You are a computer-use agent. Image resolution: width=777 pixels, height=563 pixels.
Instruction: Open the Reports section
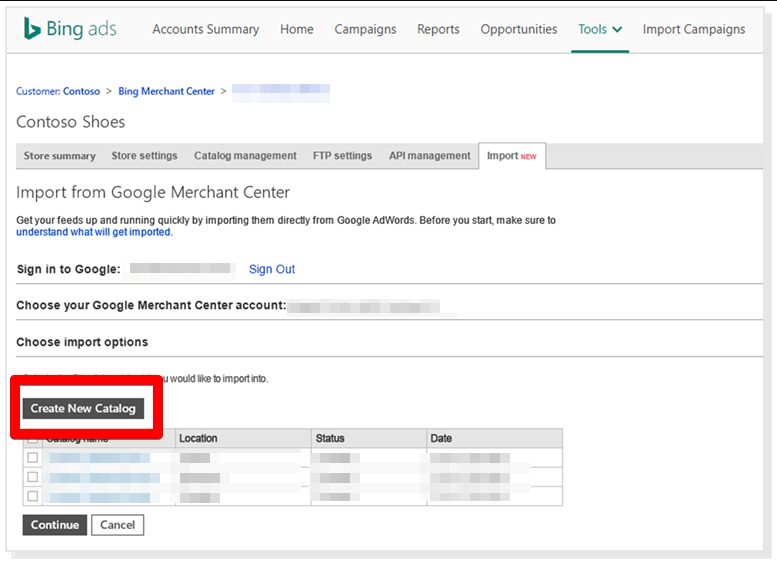tap(438, 29)
